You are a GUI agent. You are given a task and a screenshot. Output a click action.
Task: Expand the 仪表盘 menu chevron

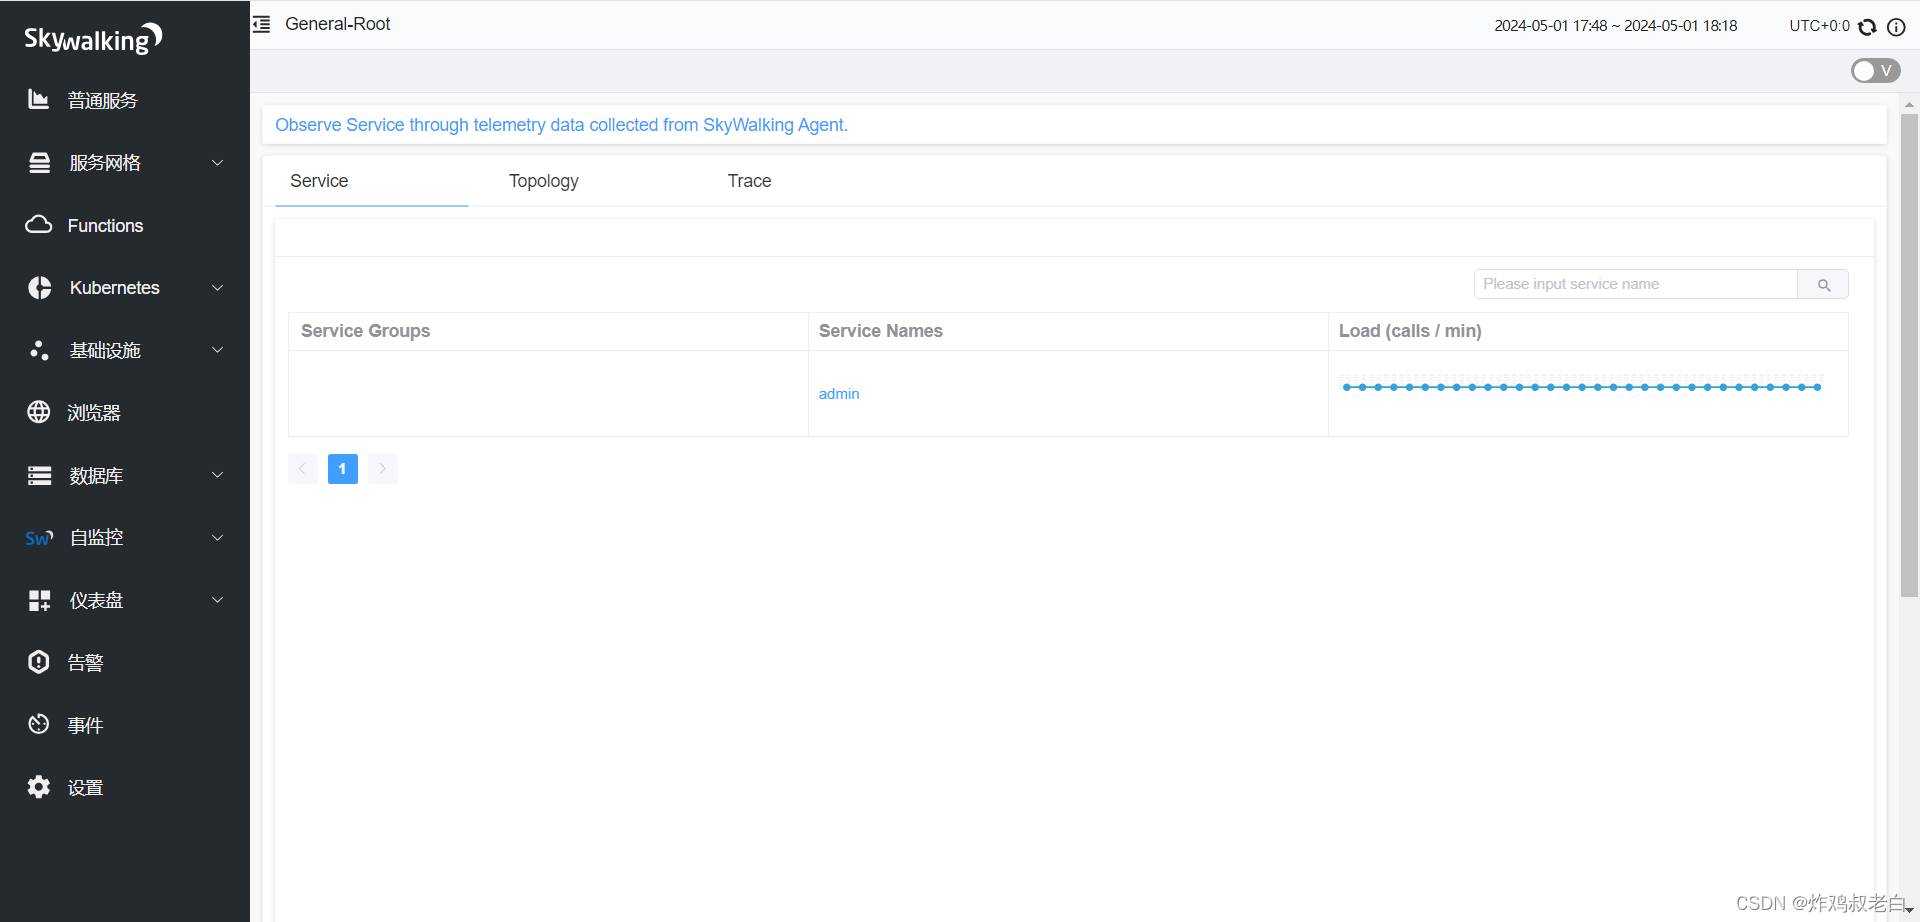point(217,600)
